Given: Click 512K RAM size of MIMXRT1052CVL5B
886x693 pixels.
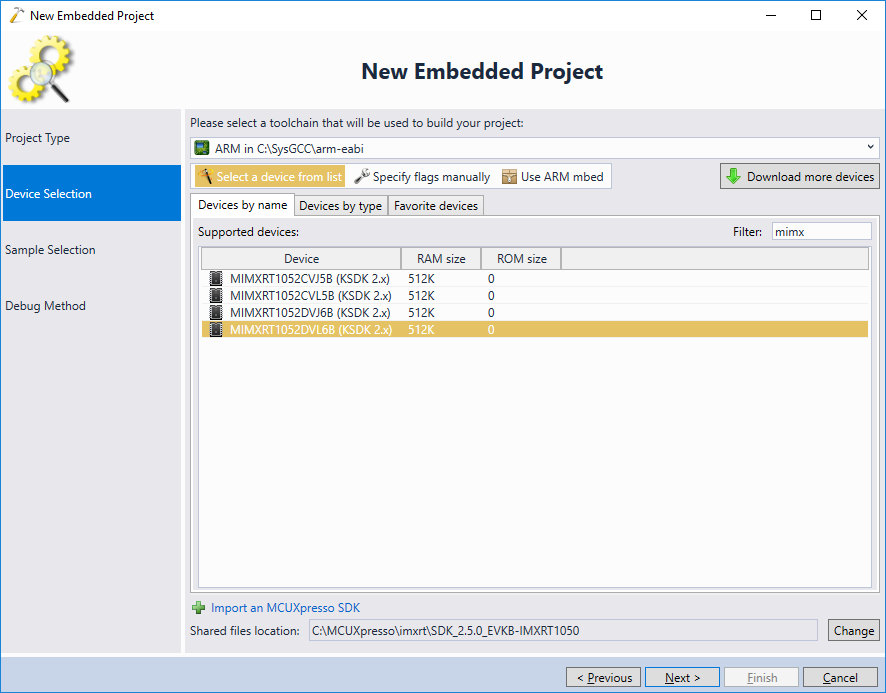Looking at the screenshot, I should click(422, 296).
